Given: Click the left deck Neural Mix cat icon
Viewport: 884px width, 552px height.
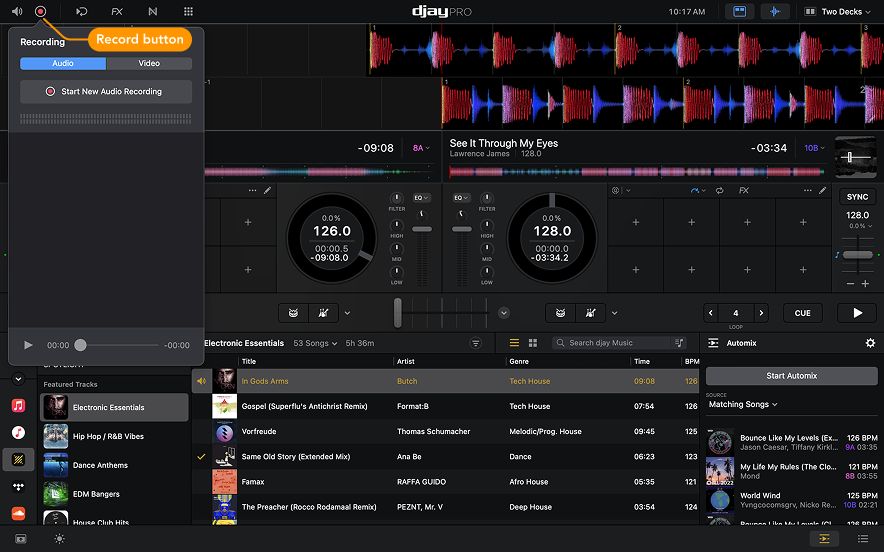Looking at the screenshot, I should tap(293, 313).
